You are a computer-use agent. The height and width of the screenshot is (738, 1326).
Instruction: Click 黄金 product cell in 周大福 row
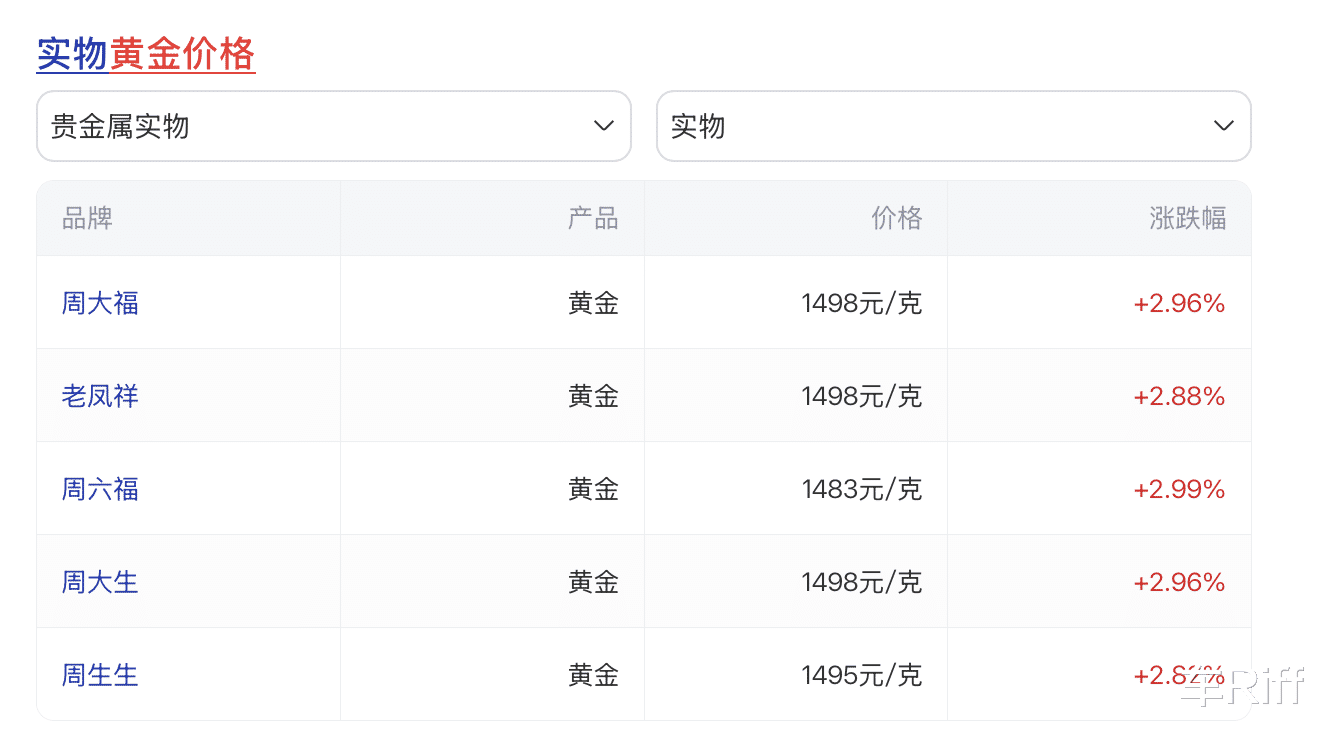tap(593, 303)
